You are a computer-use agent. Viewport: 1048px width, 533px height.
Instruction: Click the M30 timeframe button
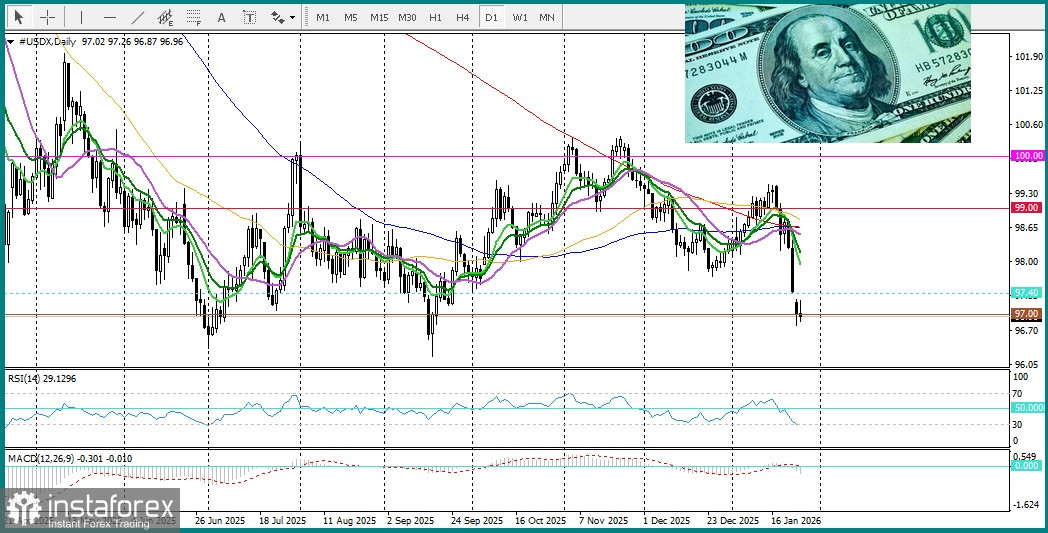click(x=407, y=17)
